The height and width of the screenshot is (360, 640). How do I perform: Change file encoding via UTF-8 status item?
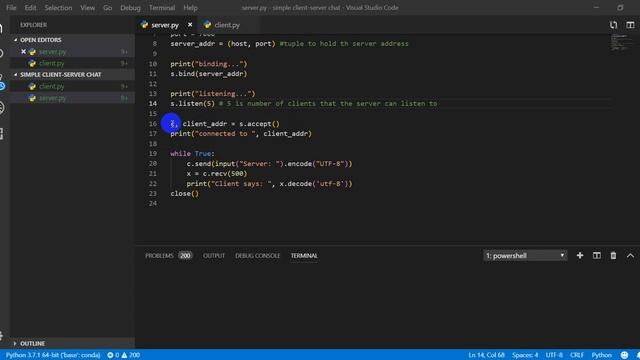coord(554,355)
